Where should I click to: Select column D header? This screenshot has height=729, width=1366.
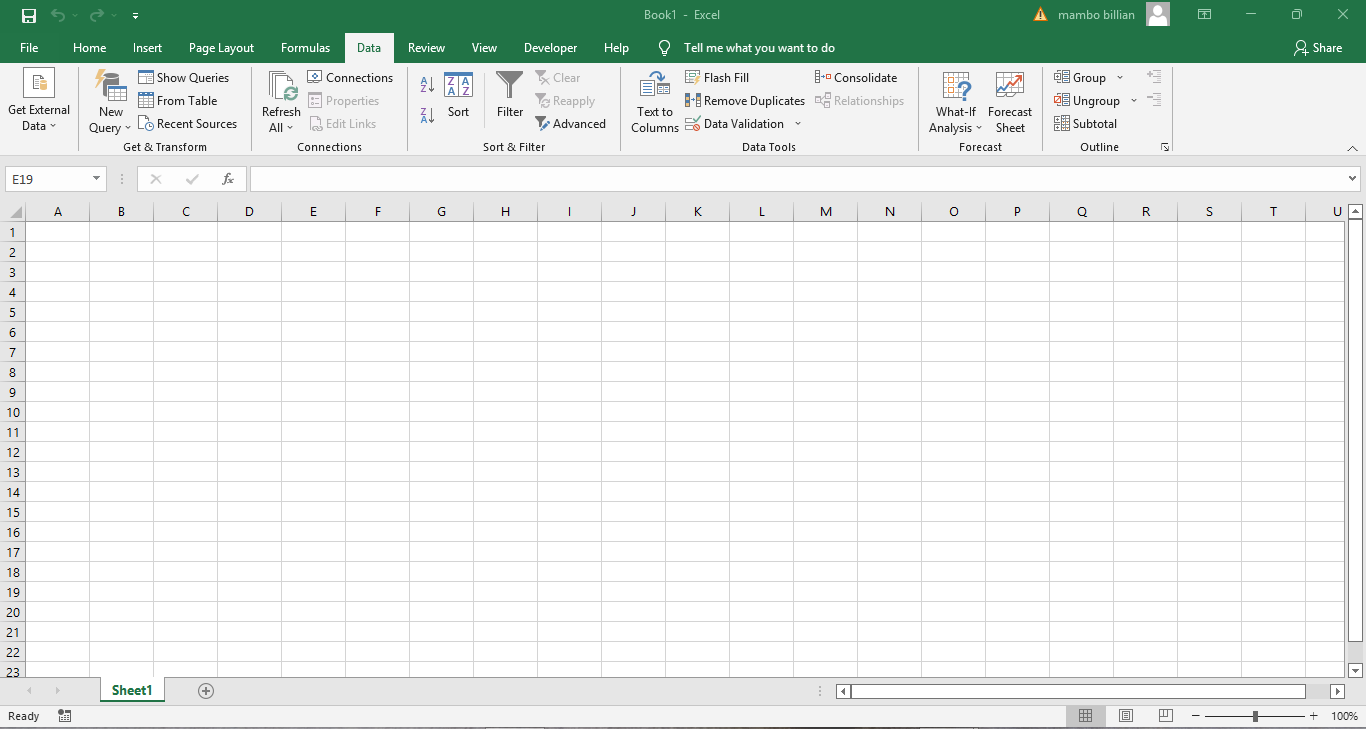(x=249, y=212)
